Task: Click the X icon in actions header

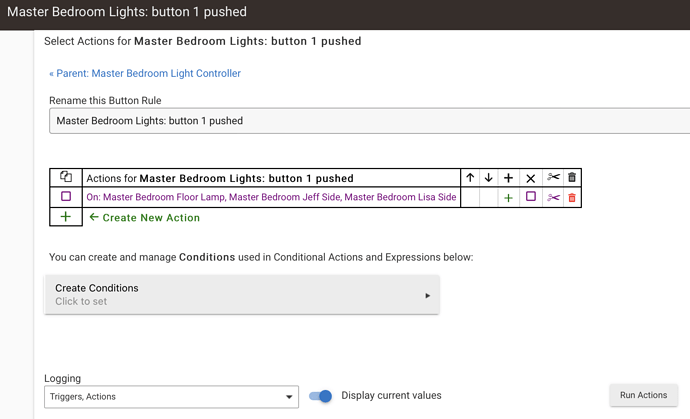Action: coord(531,178)
